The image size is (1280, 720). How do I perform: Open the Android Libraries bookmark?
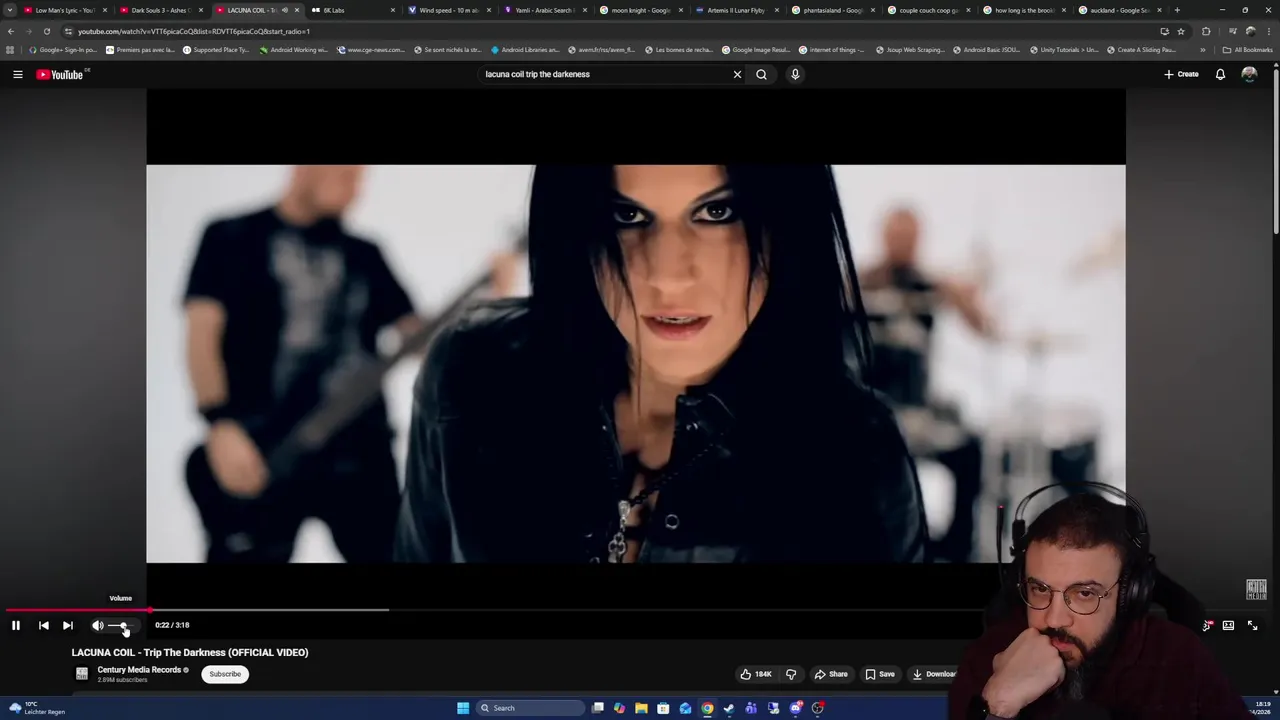pyautogui.click(x=525, y=49)
